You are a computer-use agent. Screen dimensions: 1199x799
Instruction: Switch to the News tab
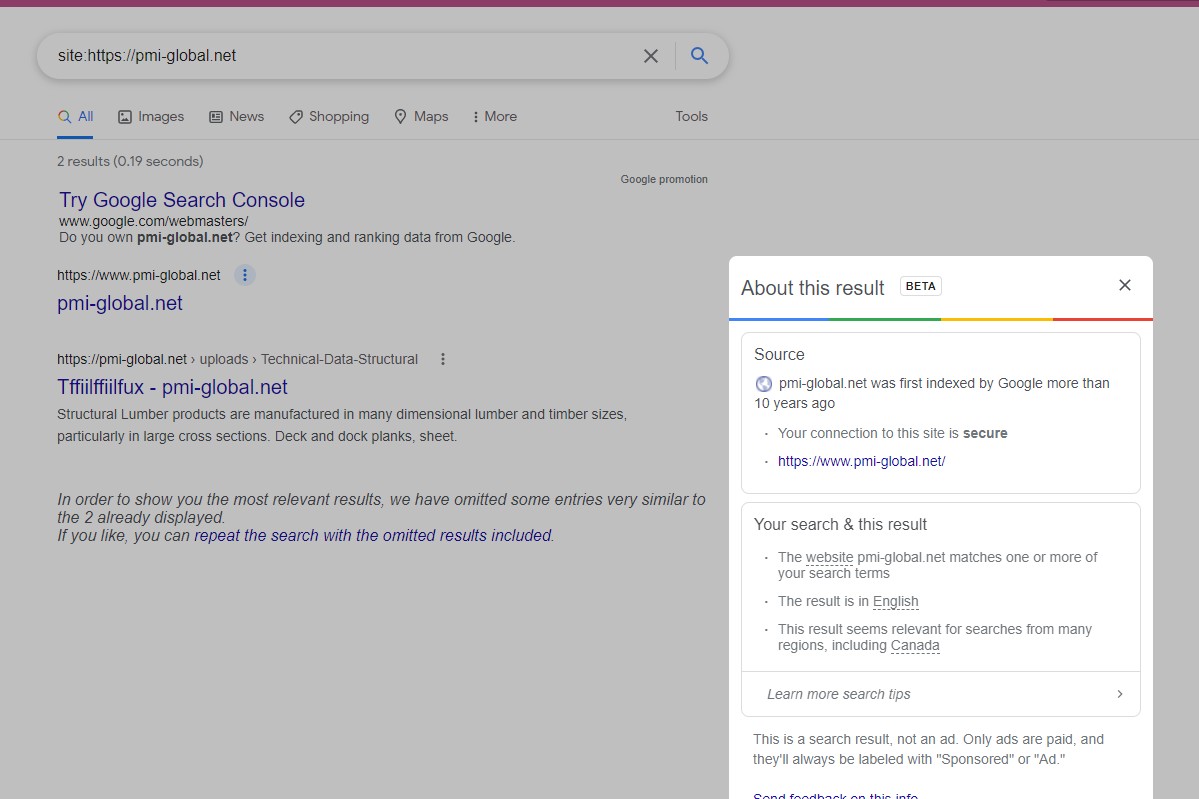click(x=236, y=116)
